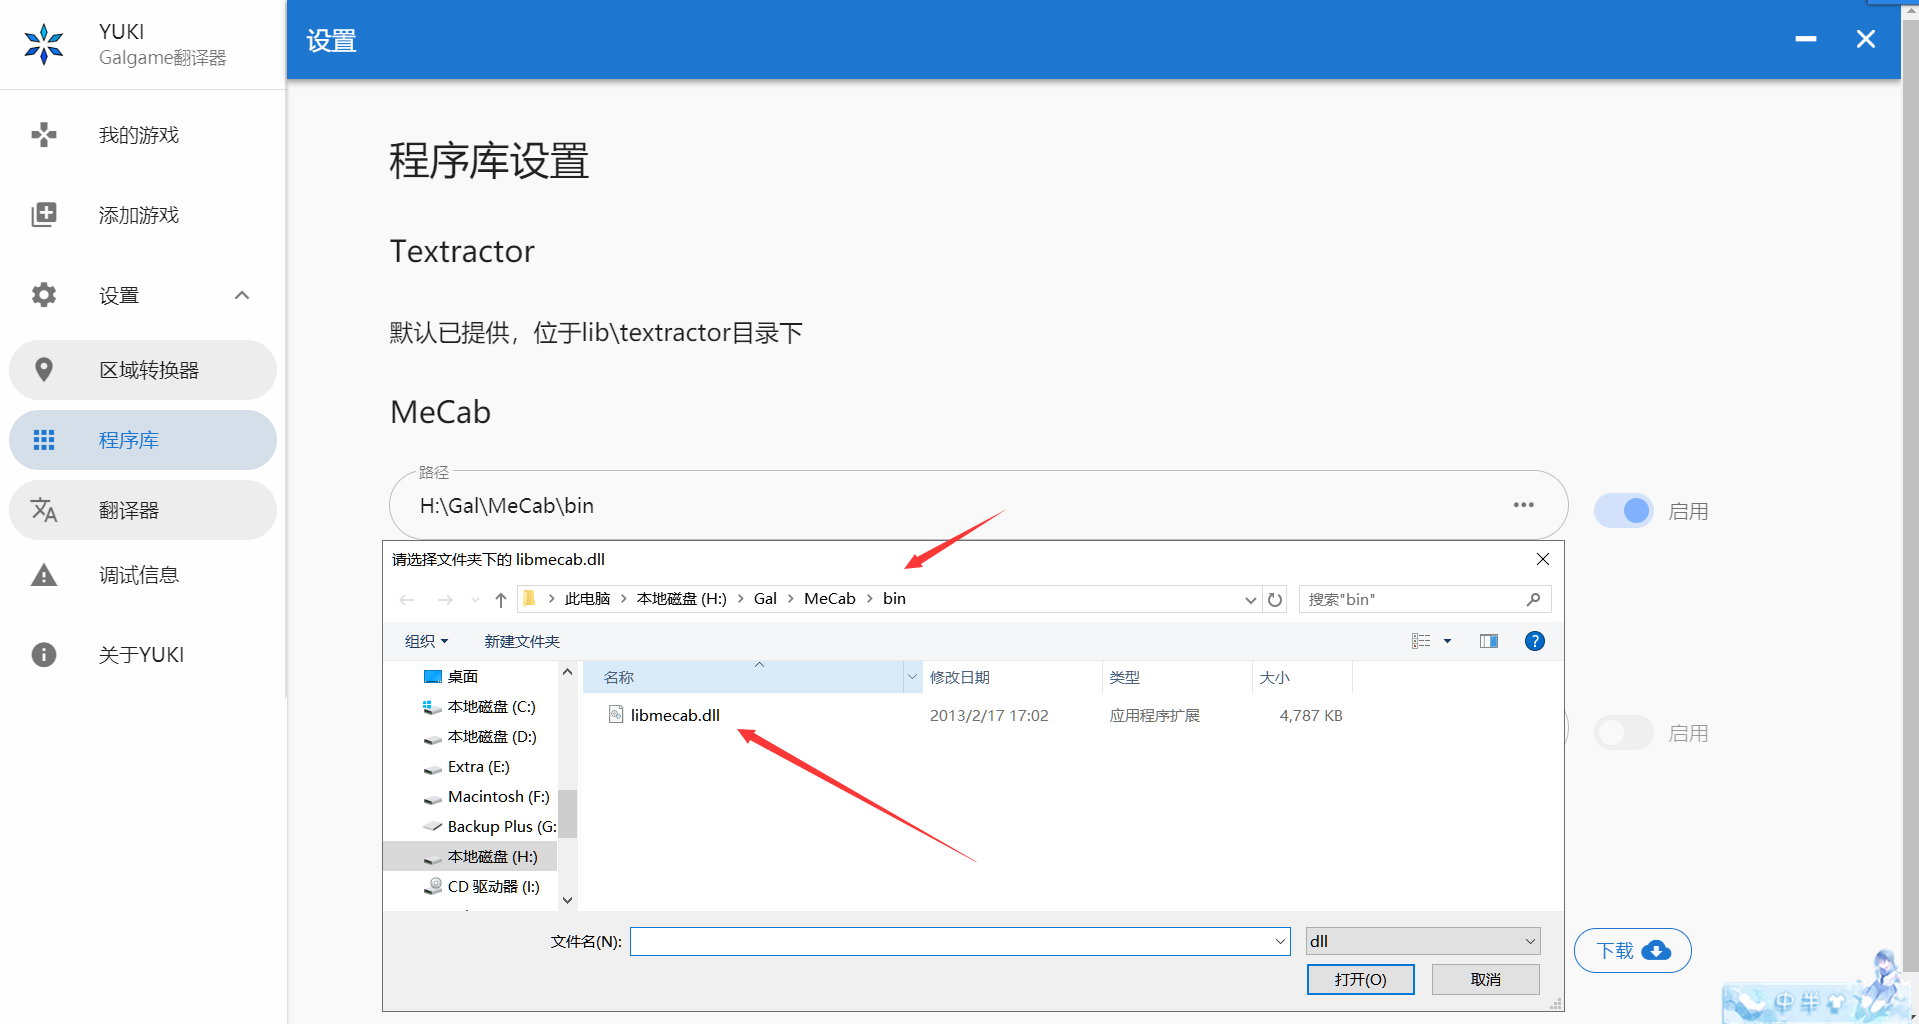Viewport: 1919px width, 1024px height.
Task: Disable the MeCab 启用 toggle
Action: 1623,511
